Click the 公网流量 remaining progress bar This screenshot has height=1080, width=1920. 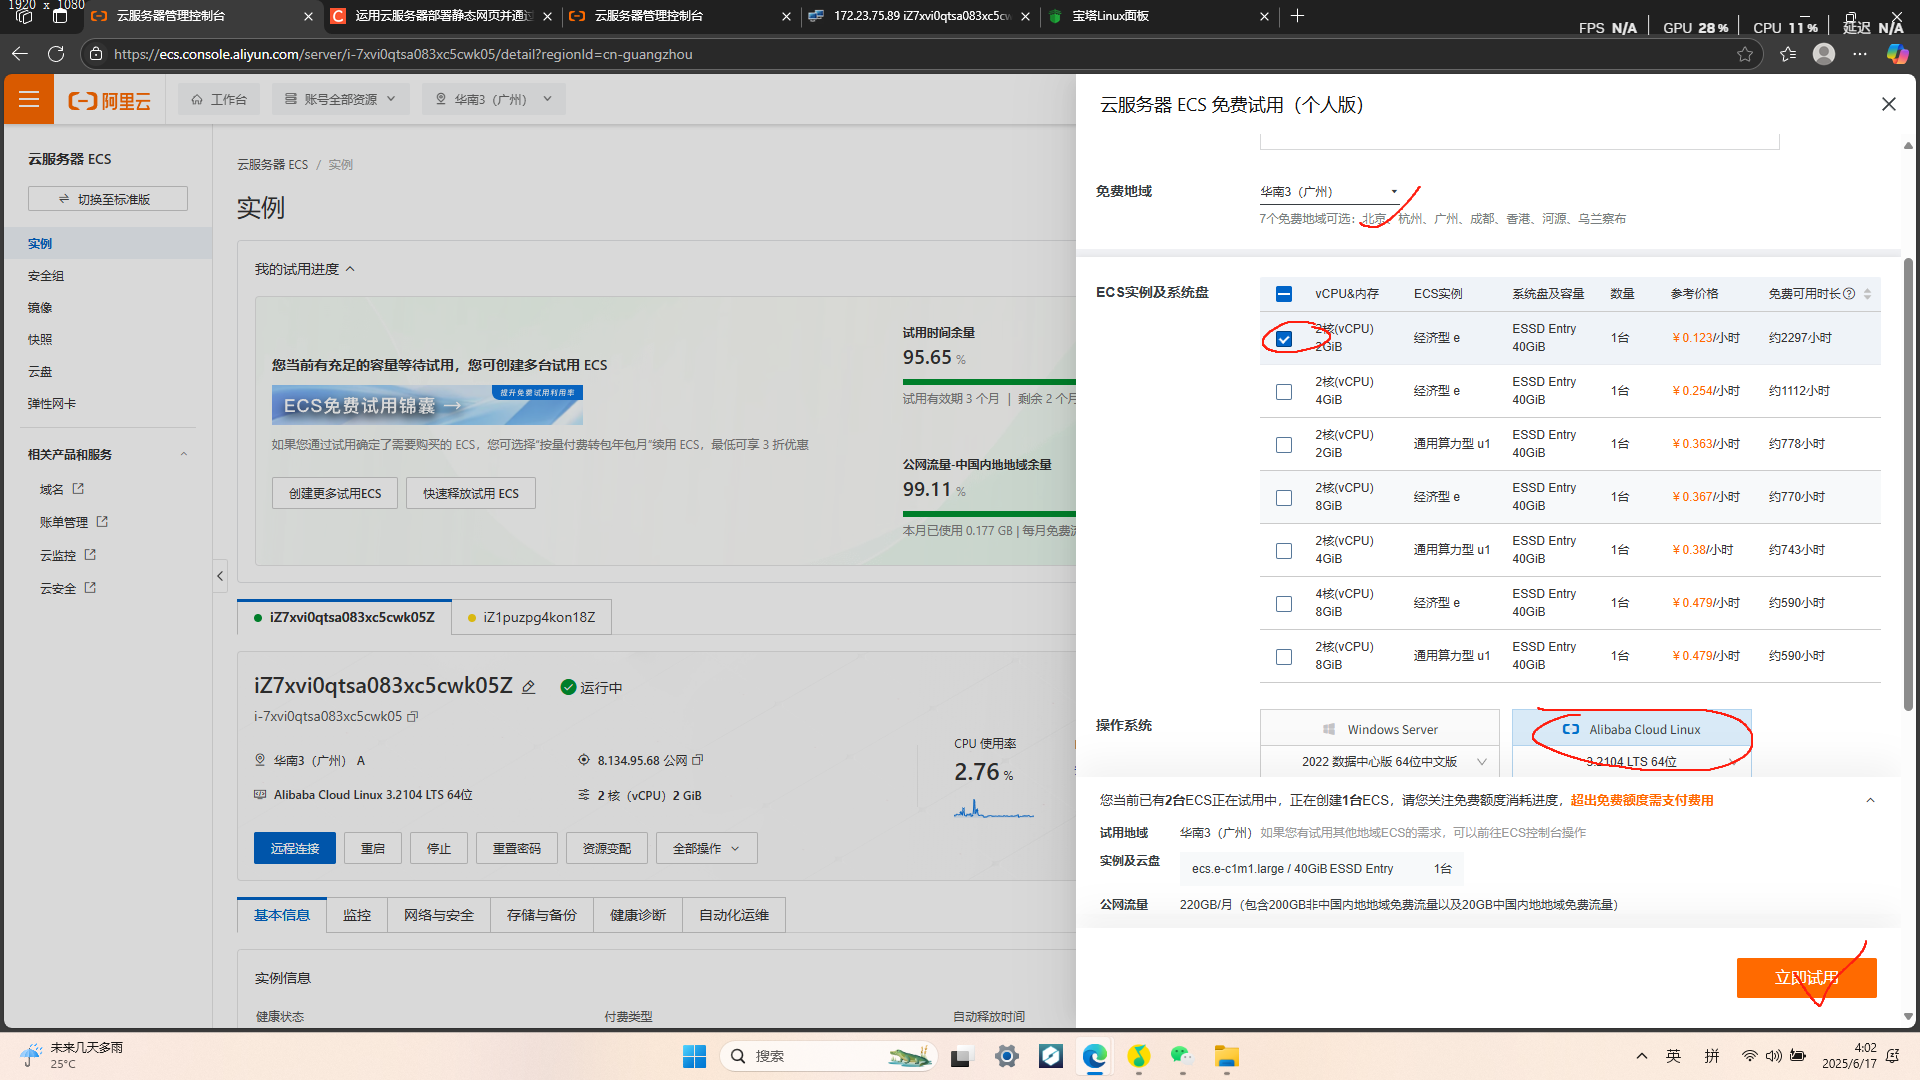(x=989, y=514)
